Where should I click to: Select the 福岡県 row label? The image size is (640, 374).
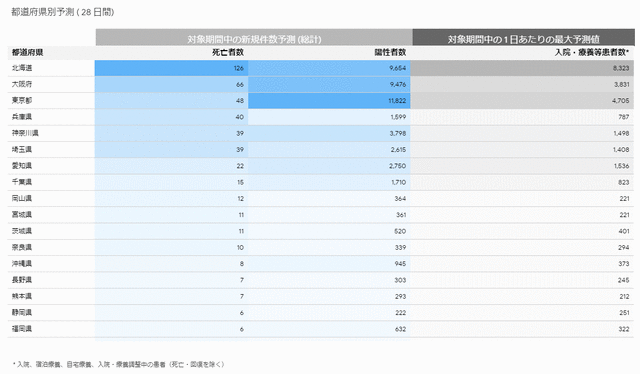click(x=22, y=329)
